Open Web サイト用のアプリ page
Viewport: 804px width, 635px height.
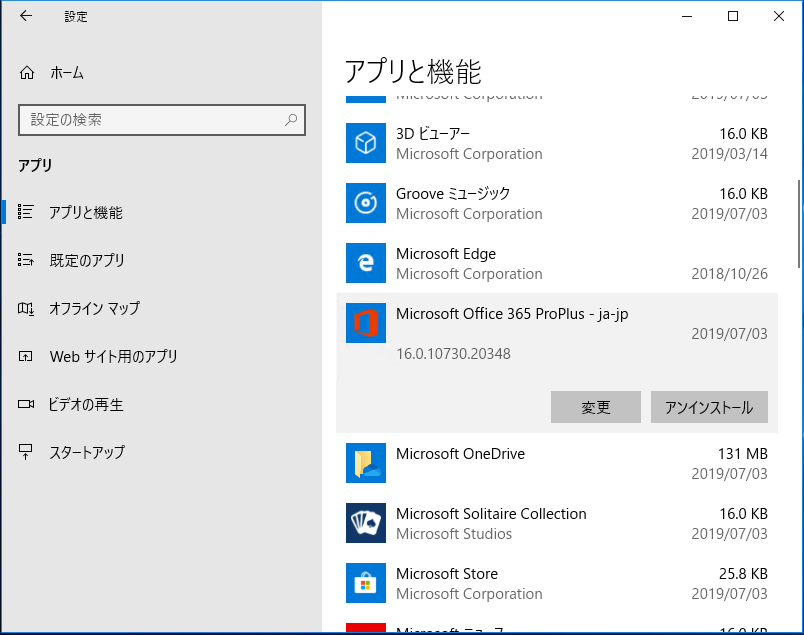pos(113,356)
